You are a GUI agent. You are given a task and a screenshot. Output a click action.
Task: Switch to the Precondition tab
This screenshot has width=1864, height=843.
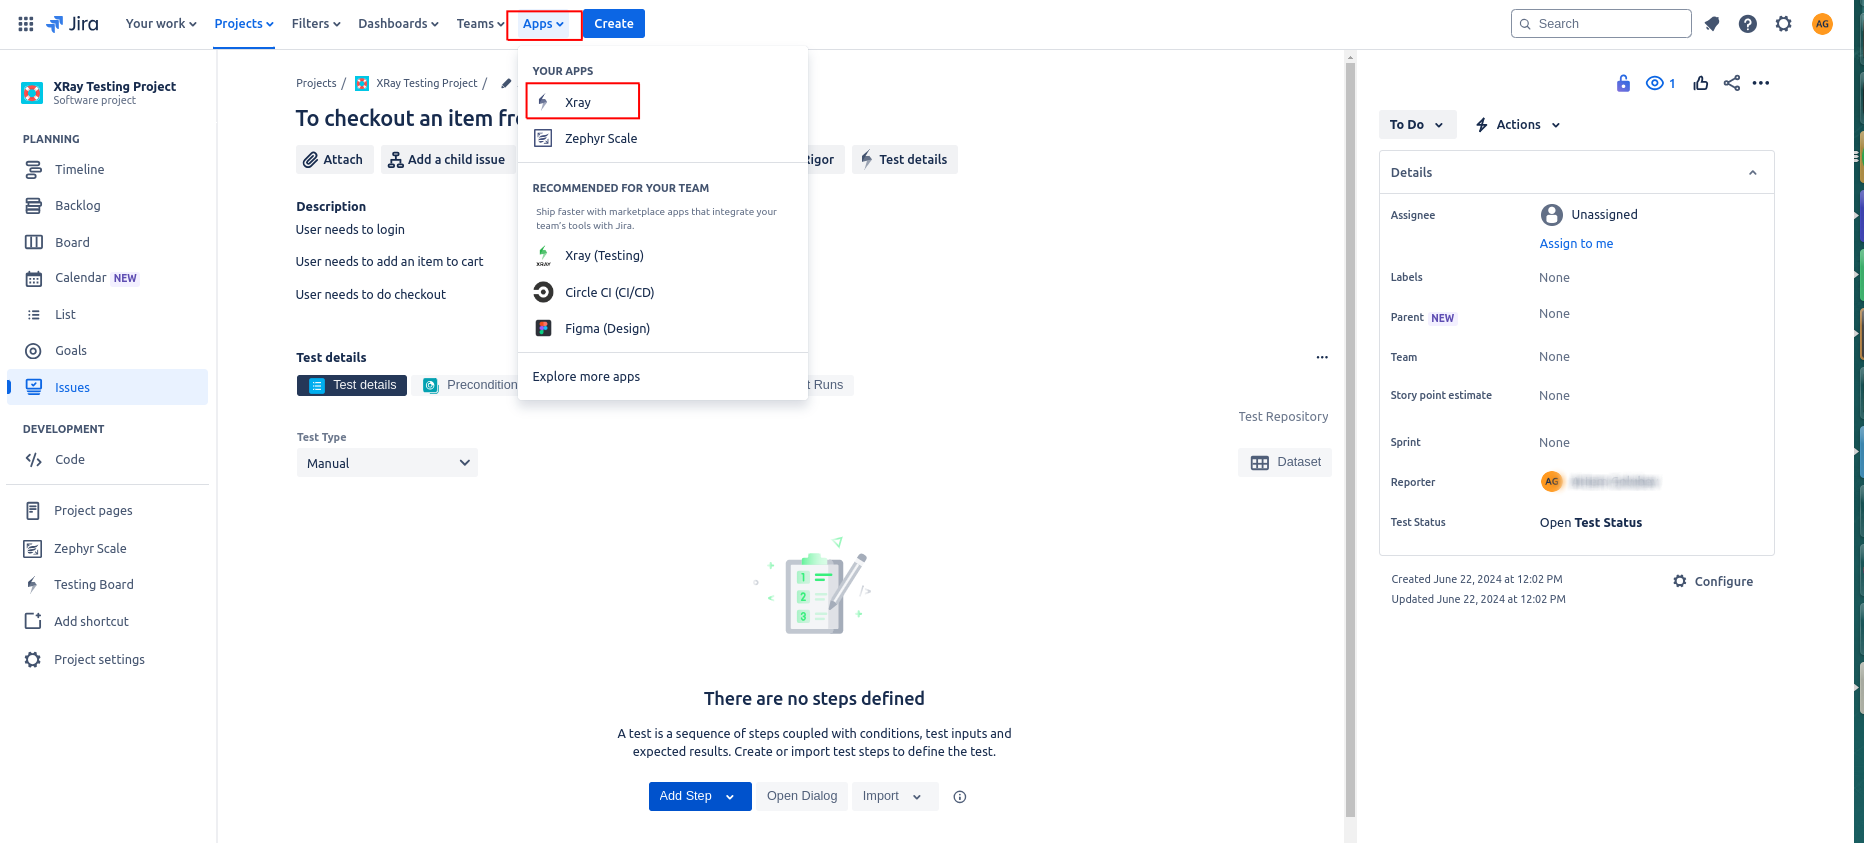pos(470,385)
